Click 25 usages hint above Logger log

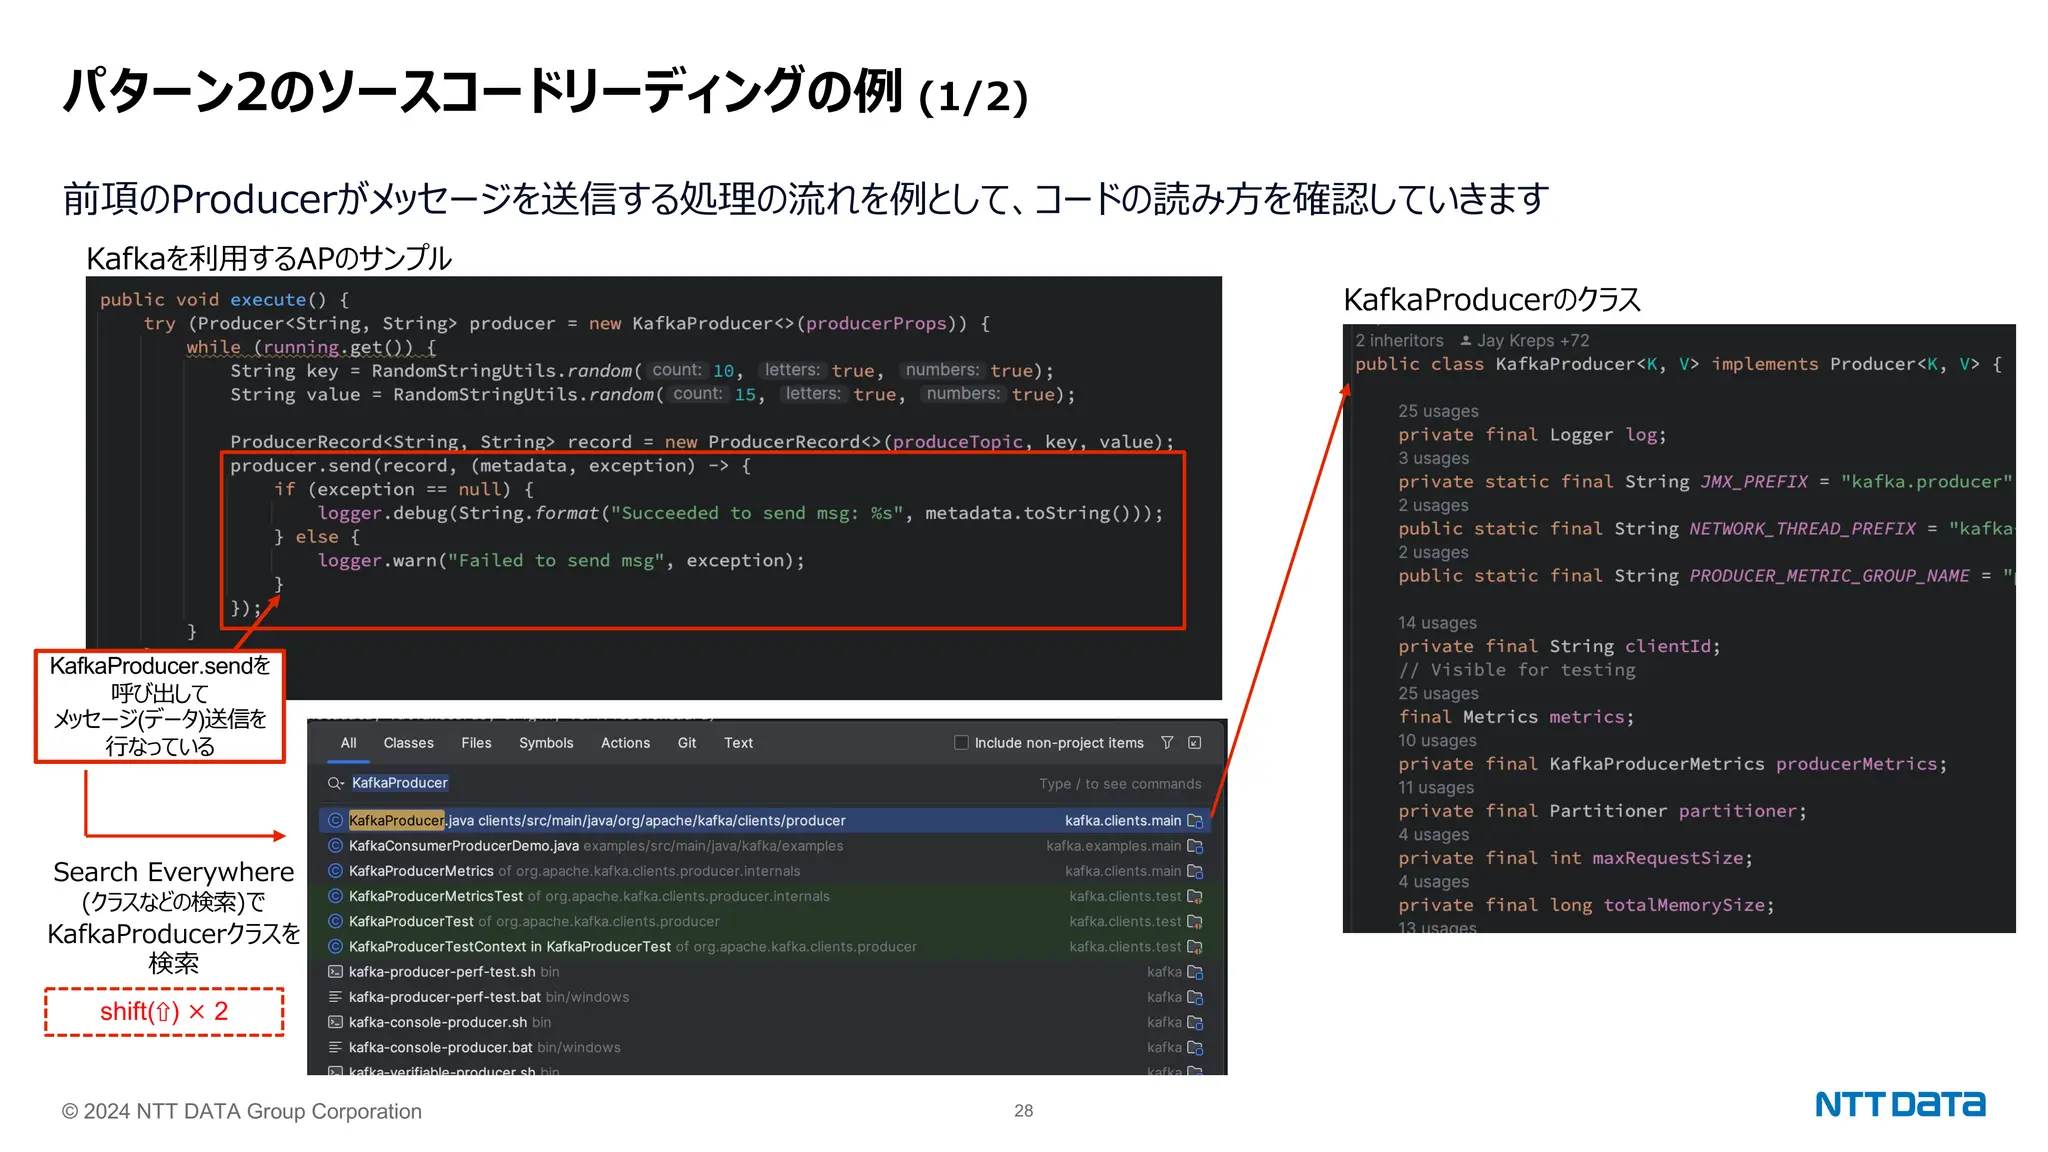pos(1438,411)
